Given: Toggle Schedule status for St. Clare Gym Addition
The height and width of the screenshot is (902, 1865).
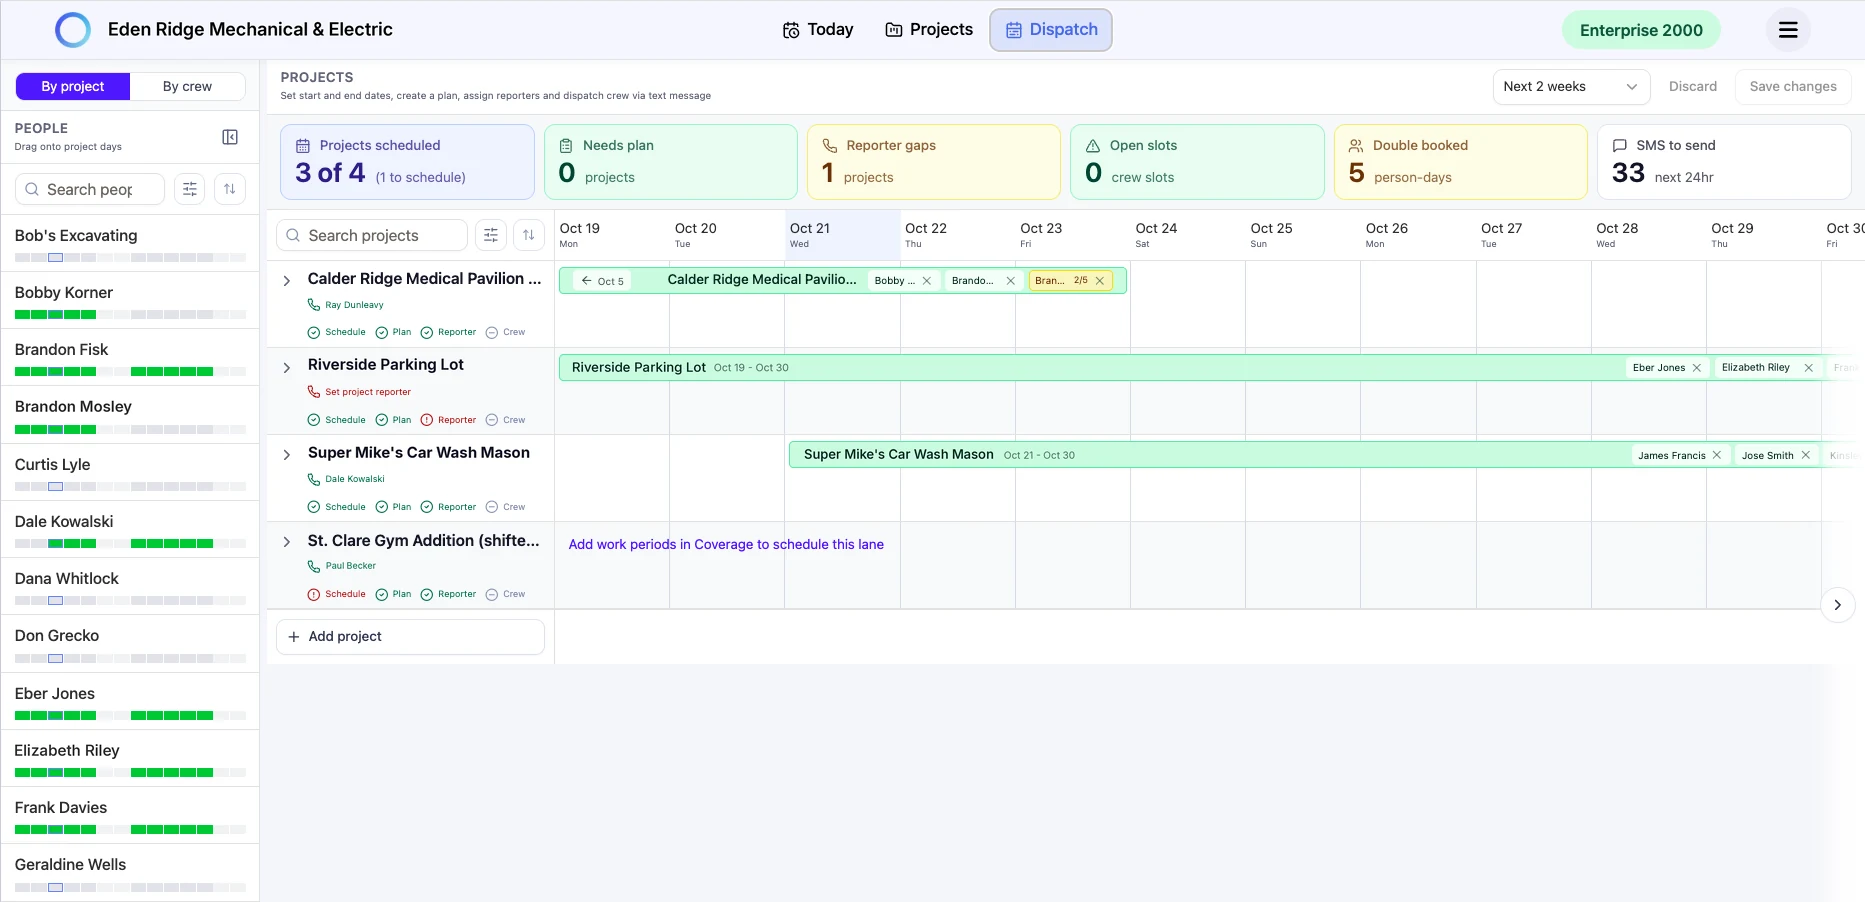Looking at the screenshot, I should point(337,594).
